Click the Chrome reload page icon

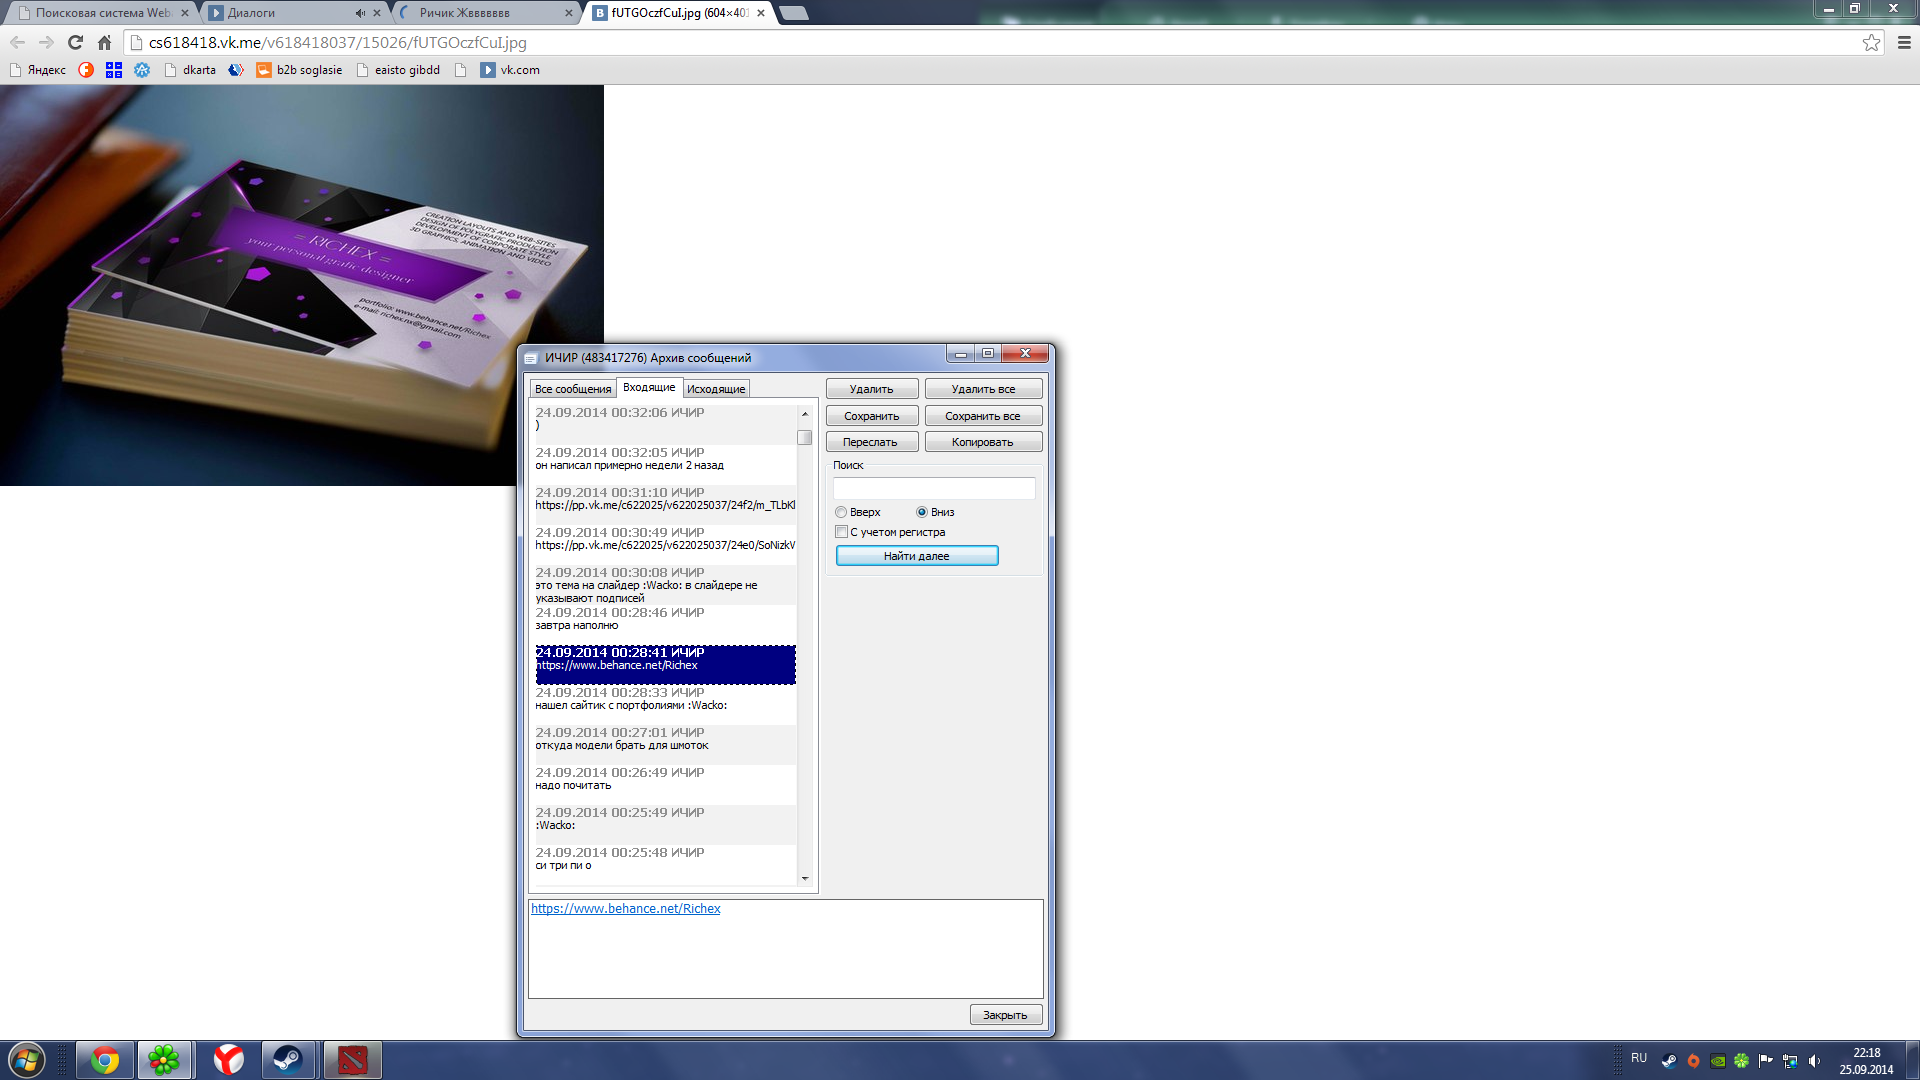75,42
